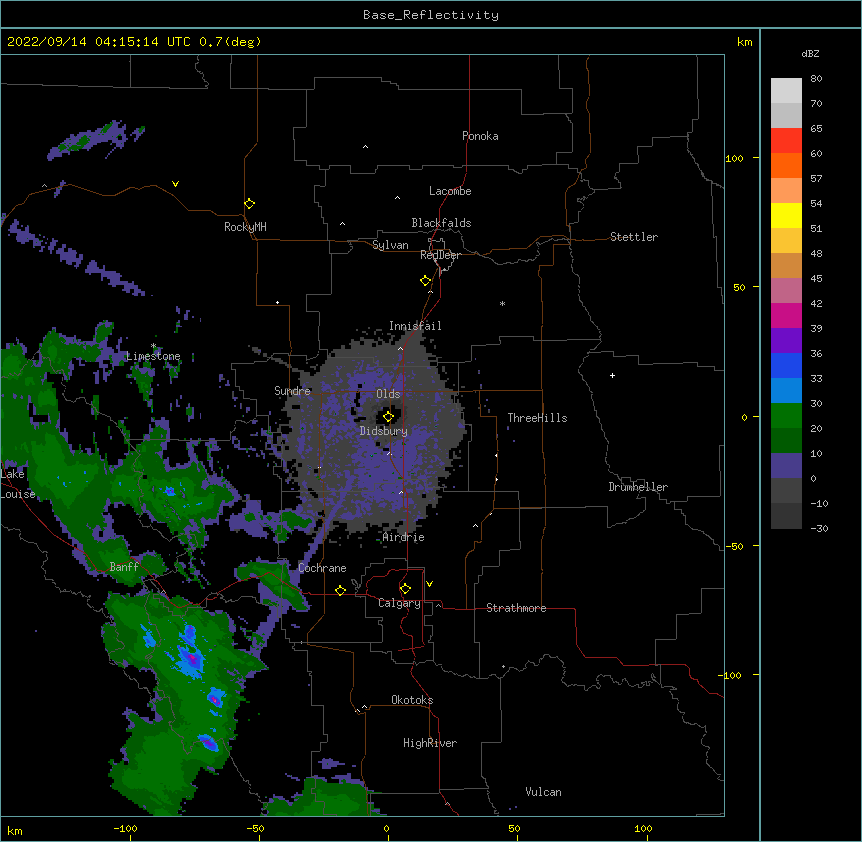The image size is (862, 842).
Task: Click the -30 value at the legend bottom
Action: point(819,528)
